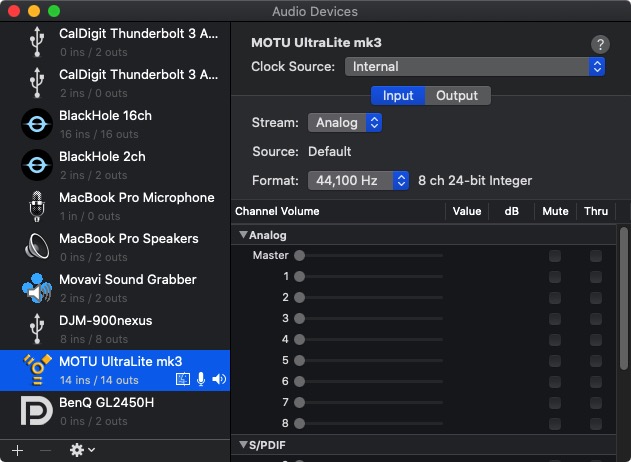Click the default output speaker indicator on MOTU row
631x462 pixels.
coord(219,379)
